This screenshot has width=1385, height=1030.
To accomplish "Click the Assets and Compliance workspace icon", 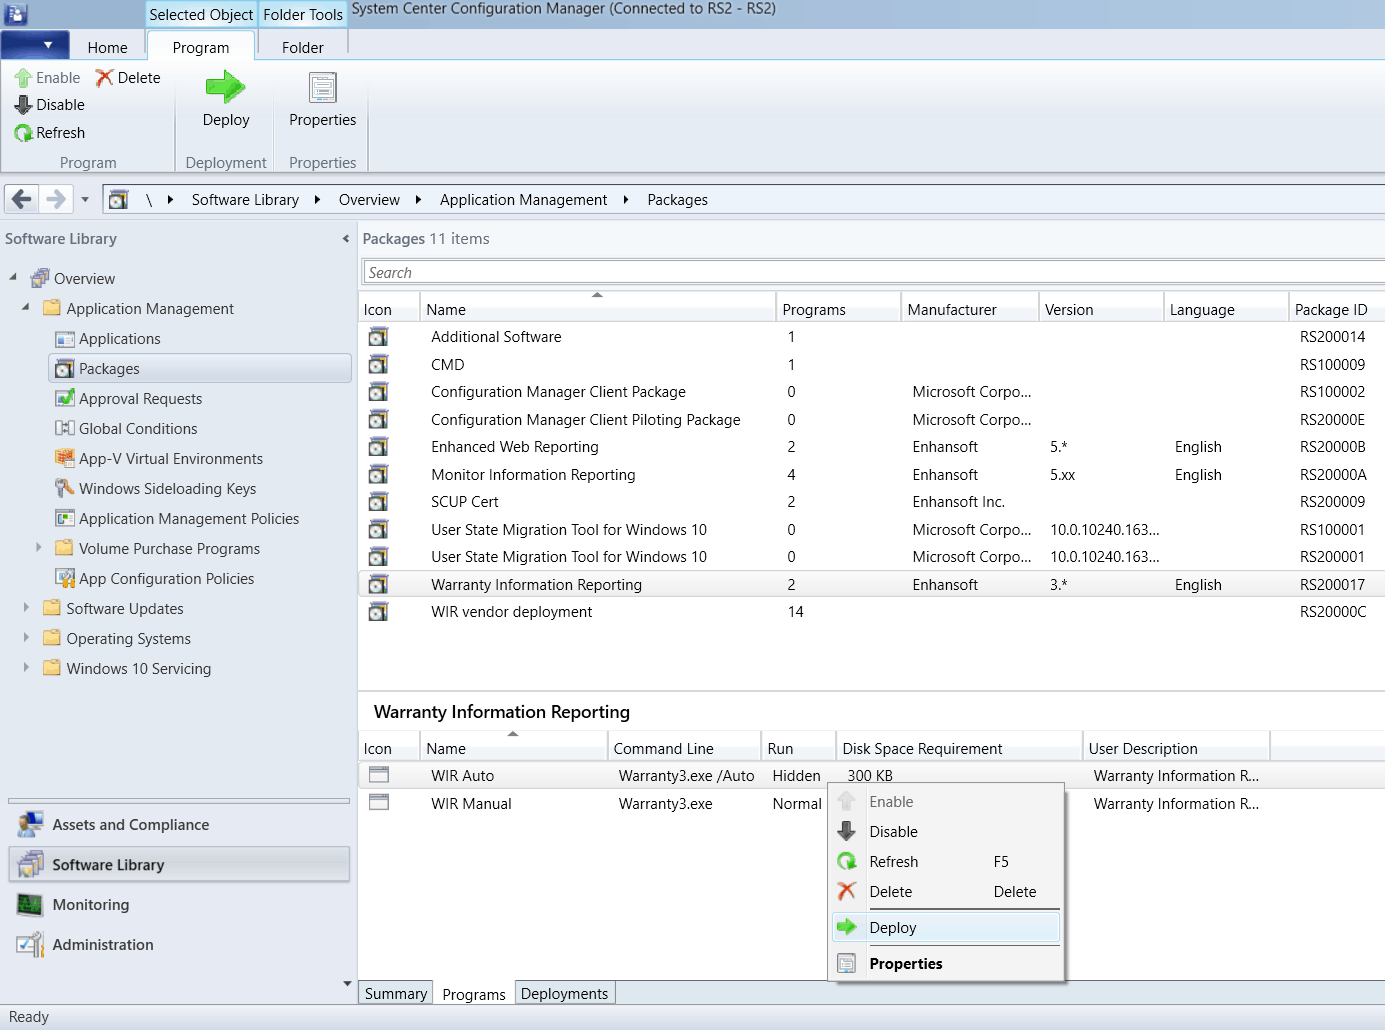I will [30, 825].
